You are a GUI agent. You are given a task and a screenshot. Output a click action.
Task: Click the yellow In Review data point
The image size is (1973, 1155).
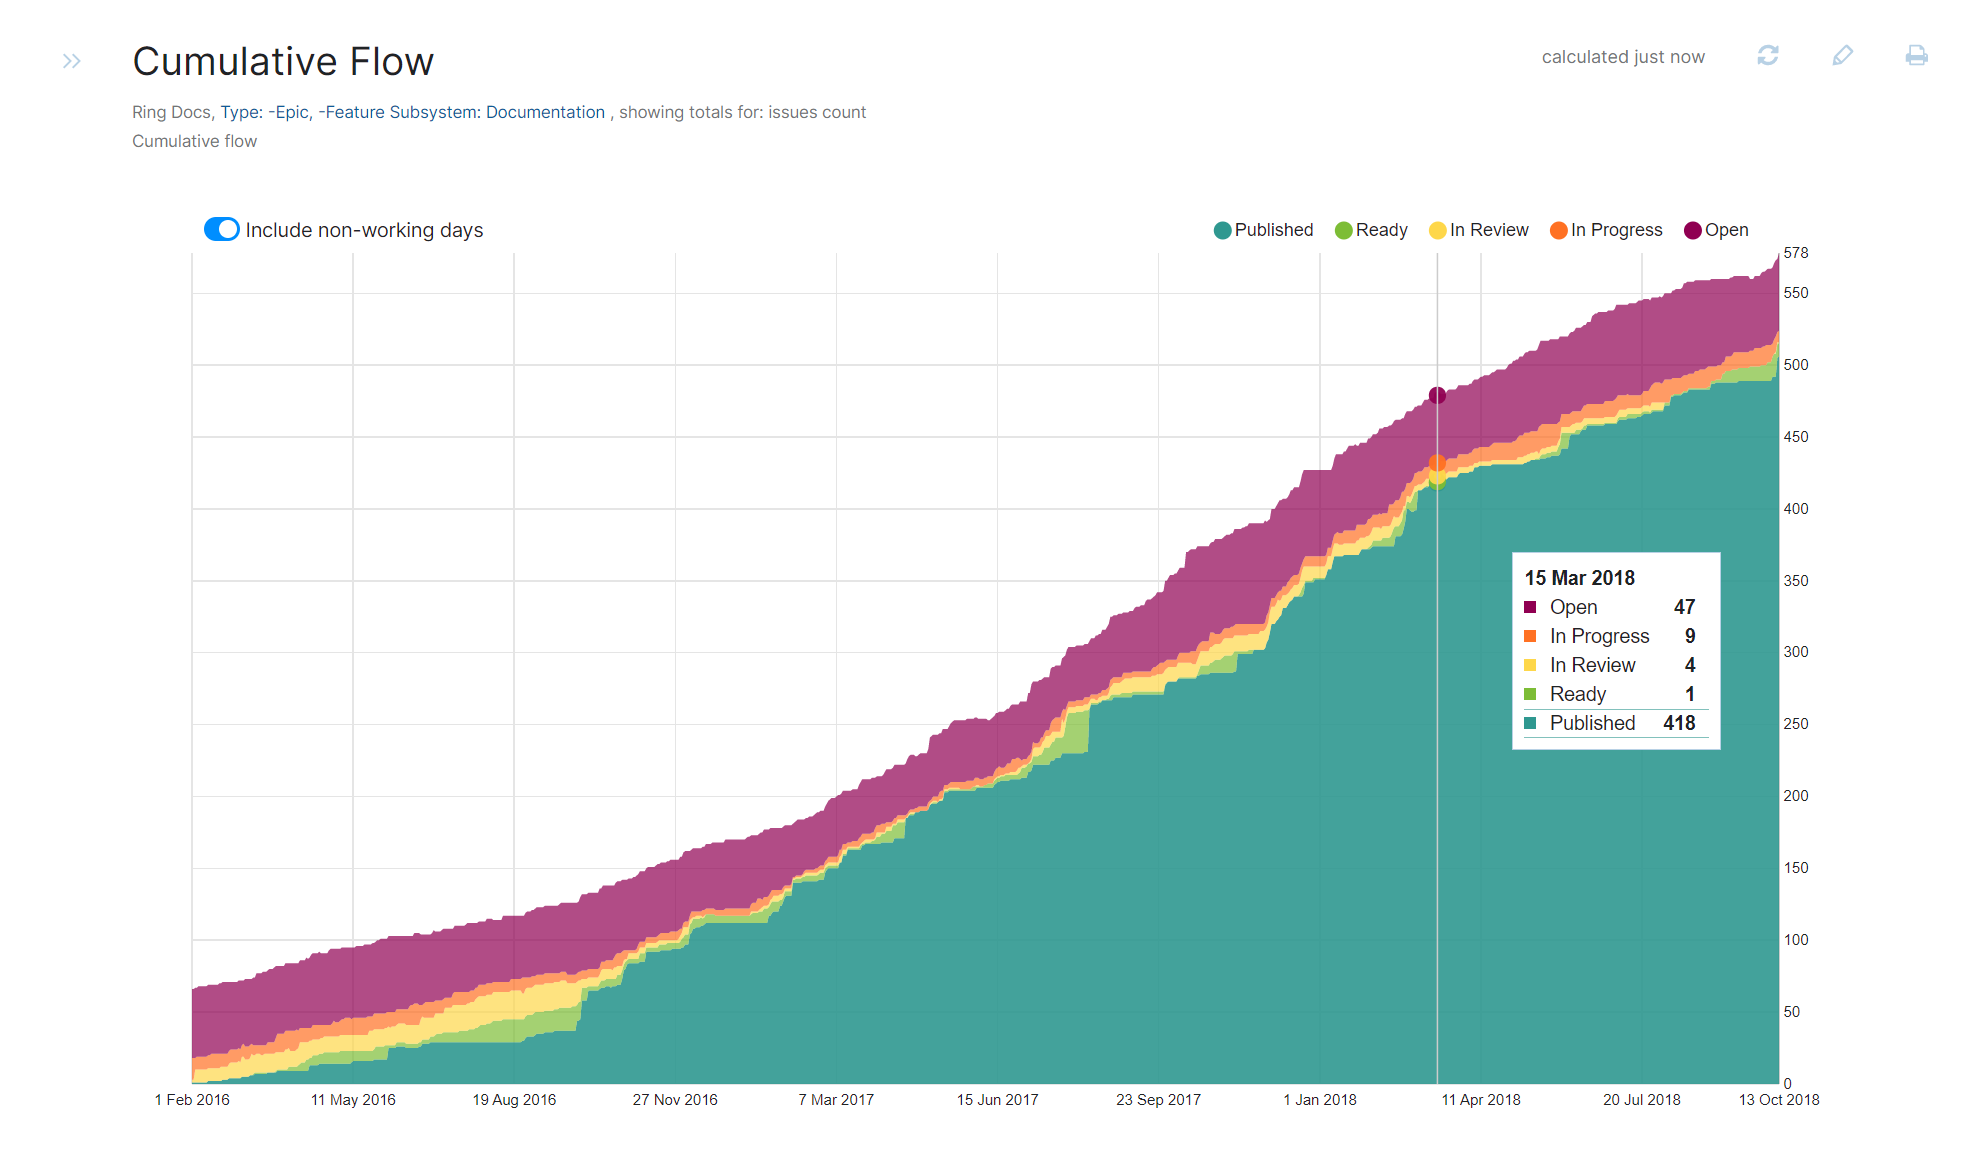coord(1437,476)
